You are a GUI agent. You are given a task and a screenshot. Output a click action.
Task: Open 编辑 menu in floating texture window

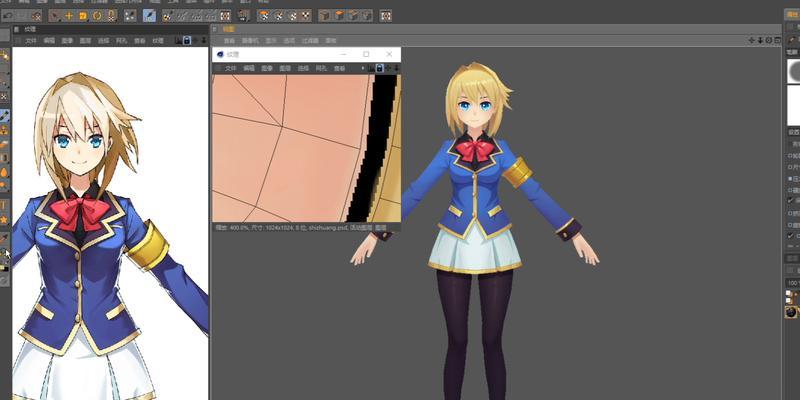coord(248,68)
